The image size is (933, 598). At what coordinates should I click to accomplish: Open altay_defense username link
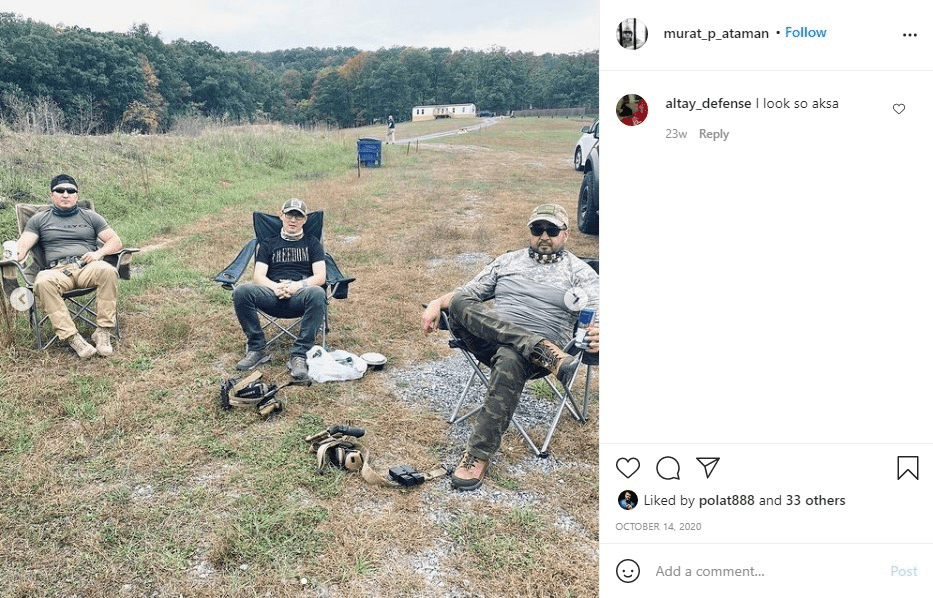pyautogui.click(x=708, y=104)
